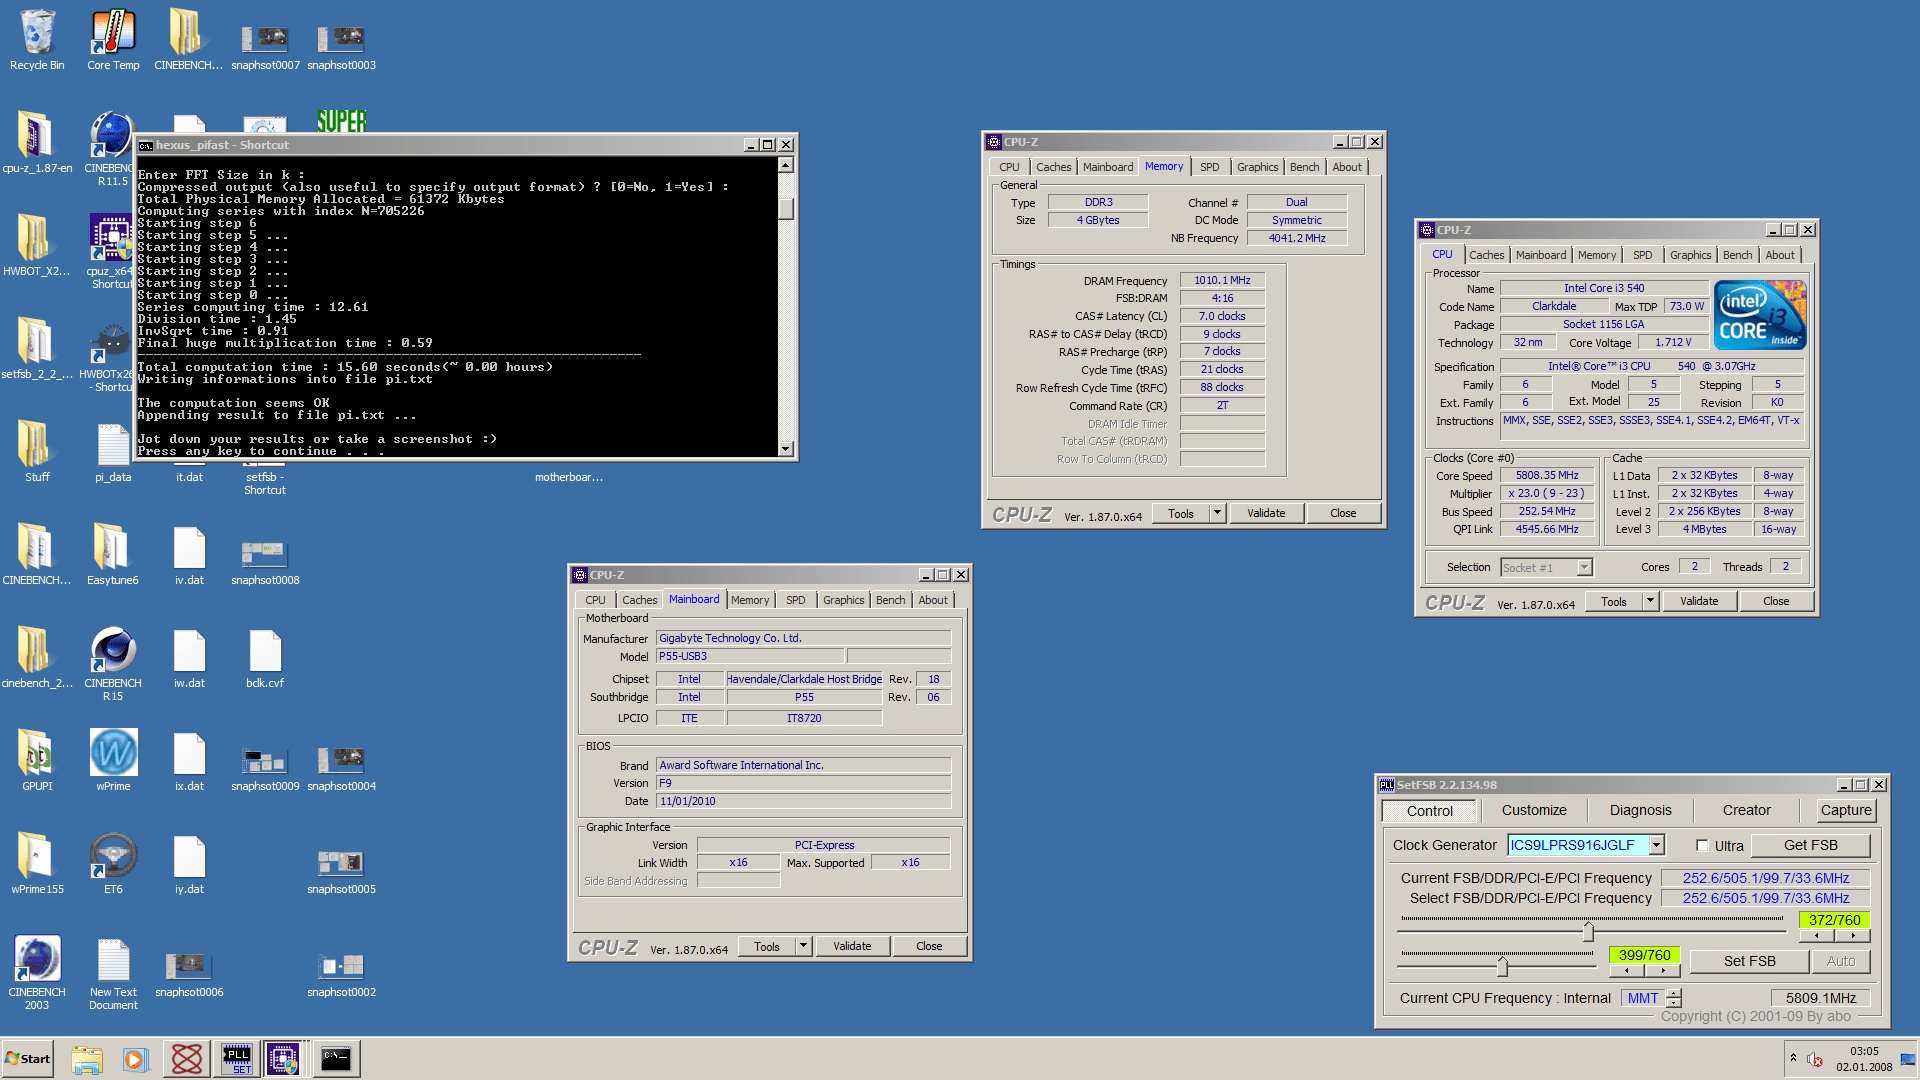This screenshot has height=1080, width=1920.
Task: Click the Set FSB button
Action: [x=1749, y=961]
